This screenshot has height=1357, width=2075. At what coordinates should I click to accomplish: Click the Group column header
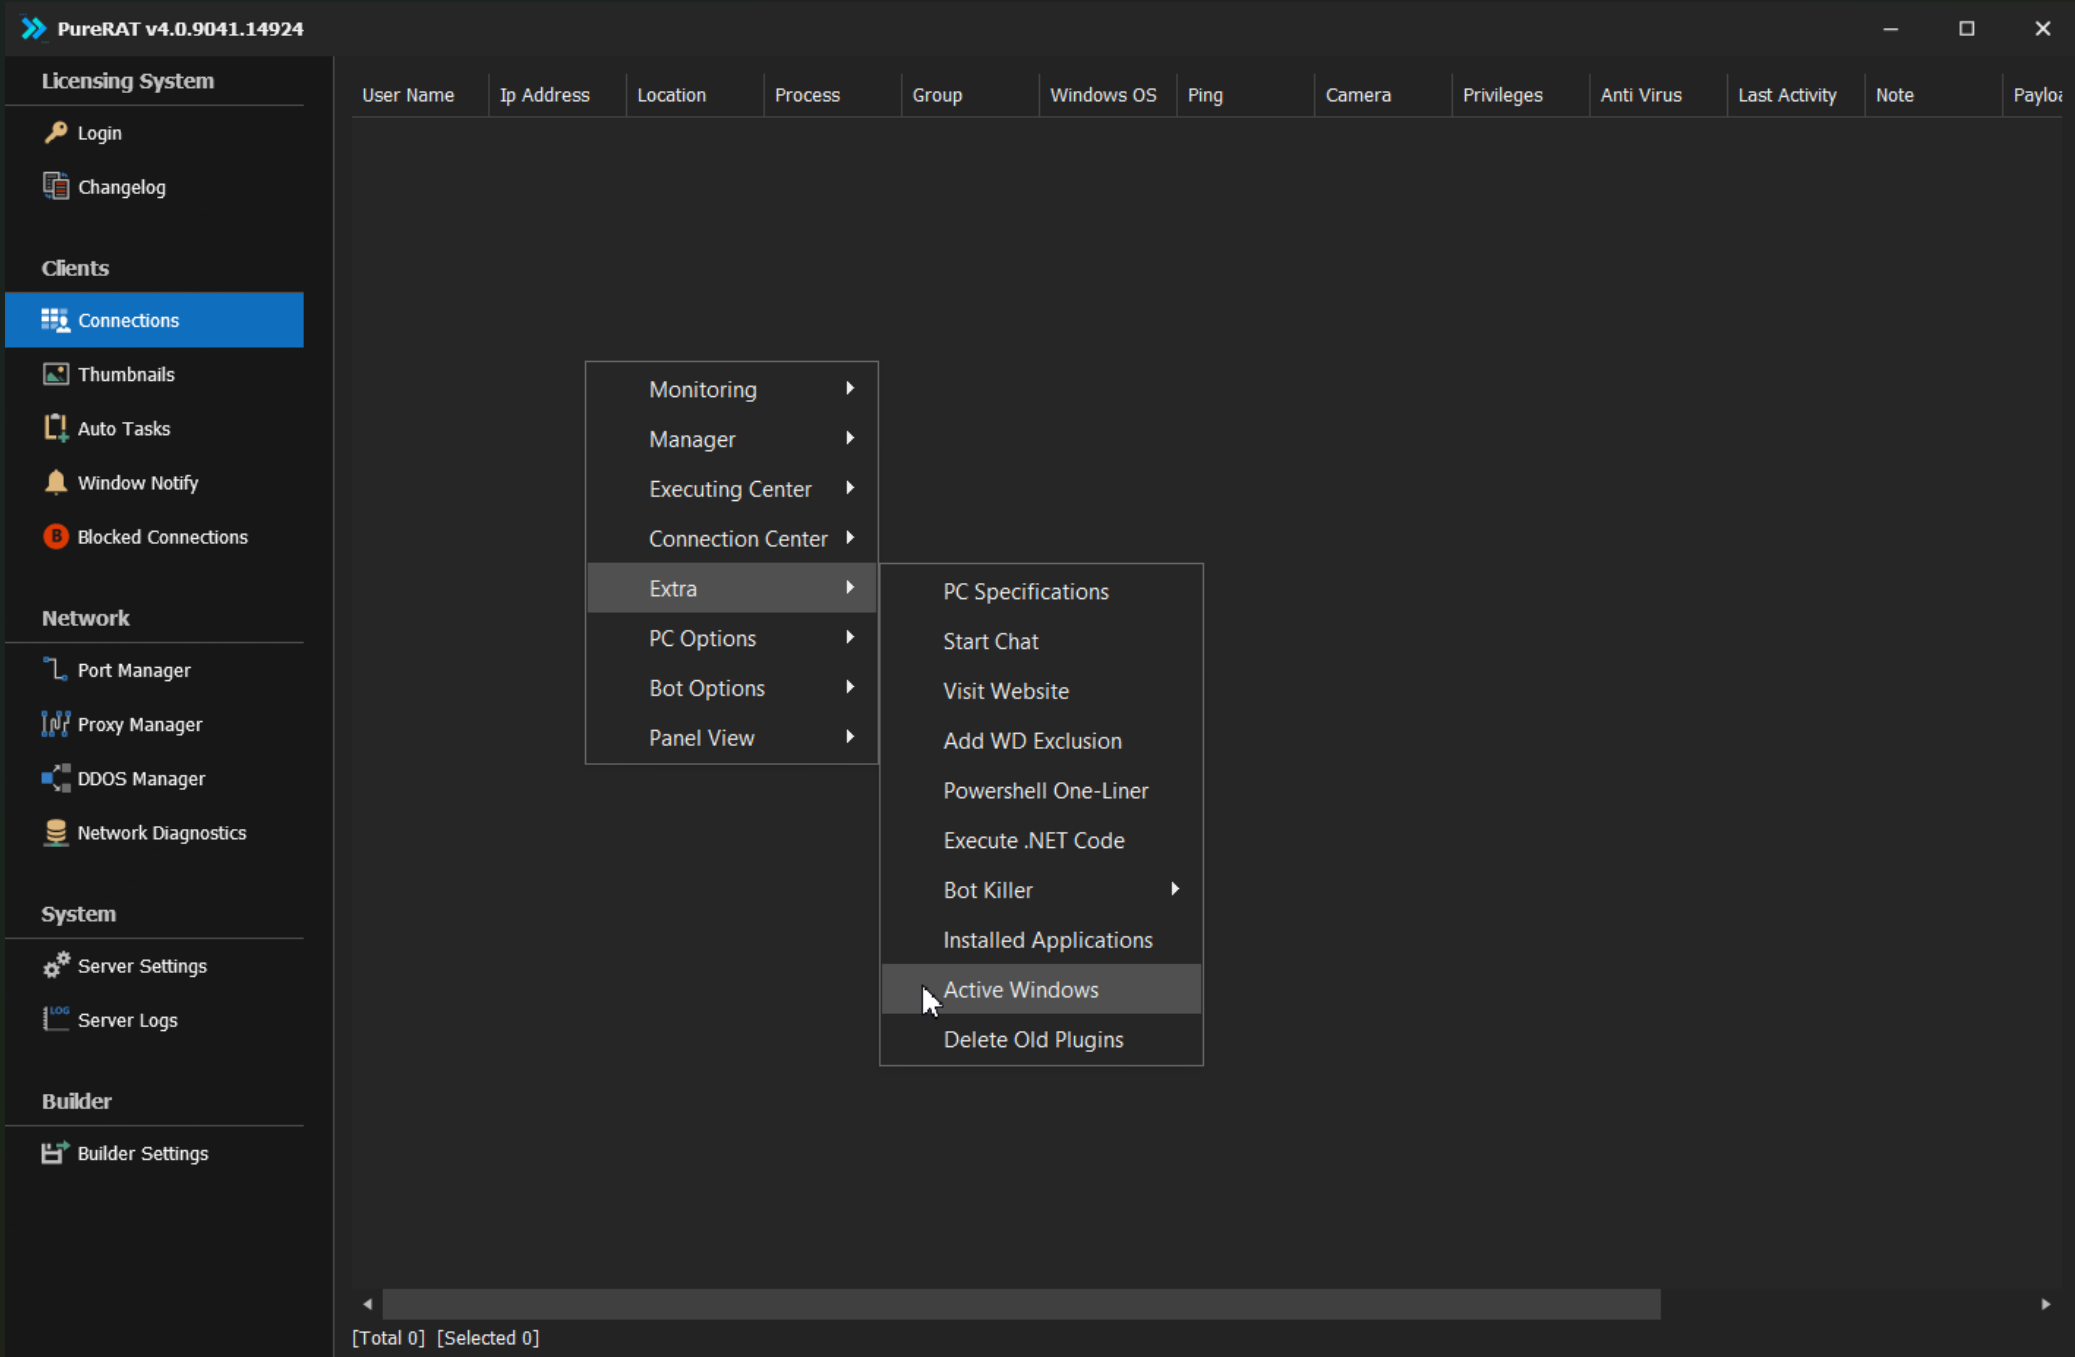970,95
